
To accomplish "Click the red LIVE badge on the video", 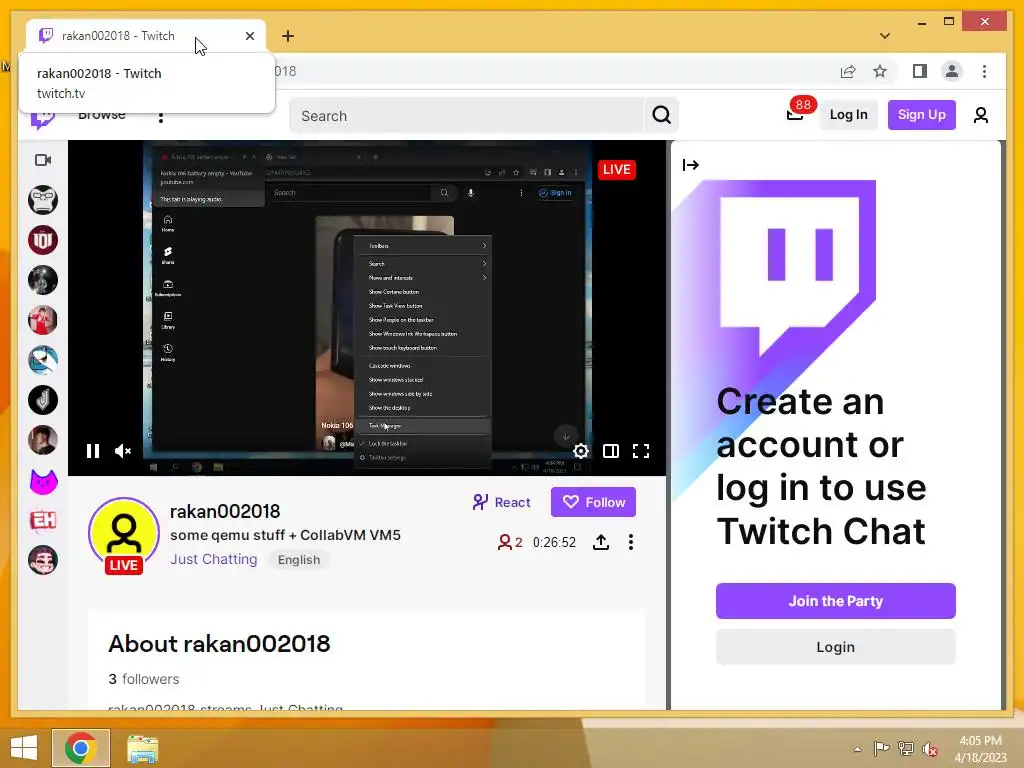I will (x=616, y=170).
